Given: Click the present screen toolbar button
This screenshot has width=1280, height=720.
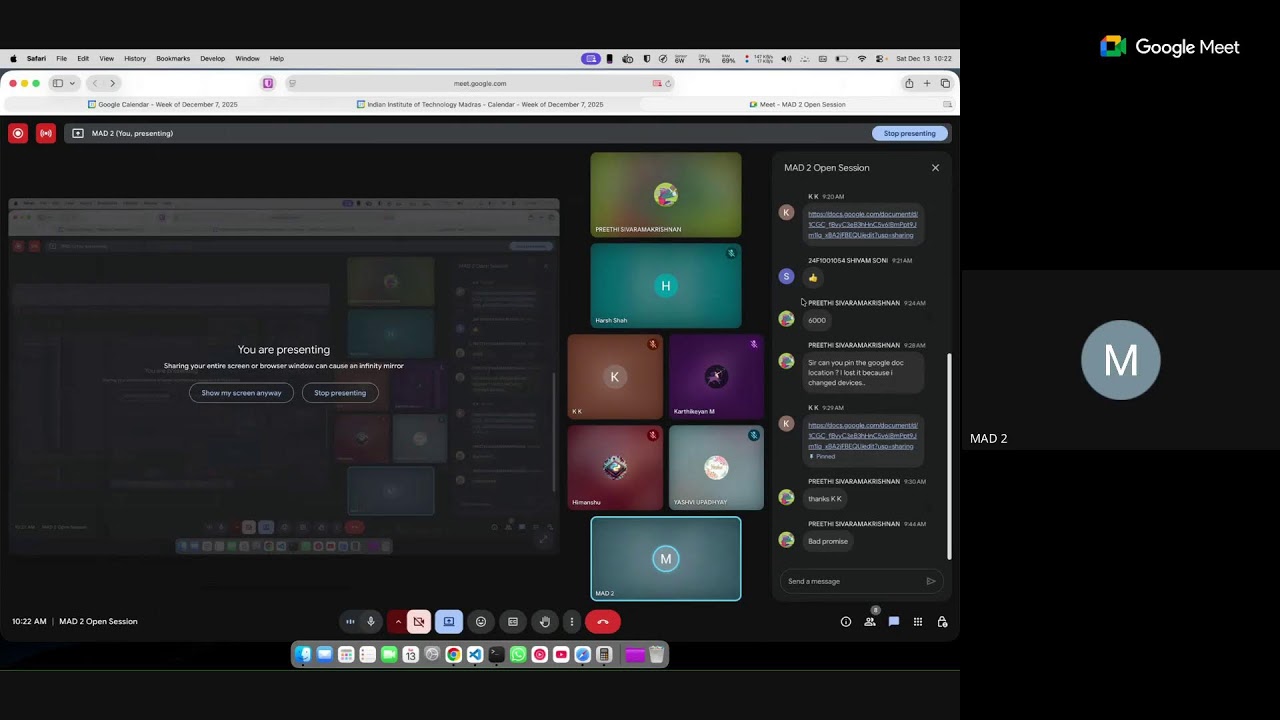Looking at the screenshot, I should tap(449, 622).
